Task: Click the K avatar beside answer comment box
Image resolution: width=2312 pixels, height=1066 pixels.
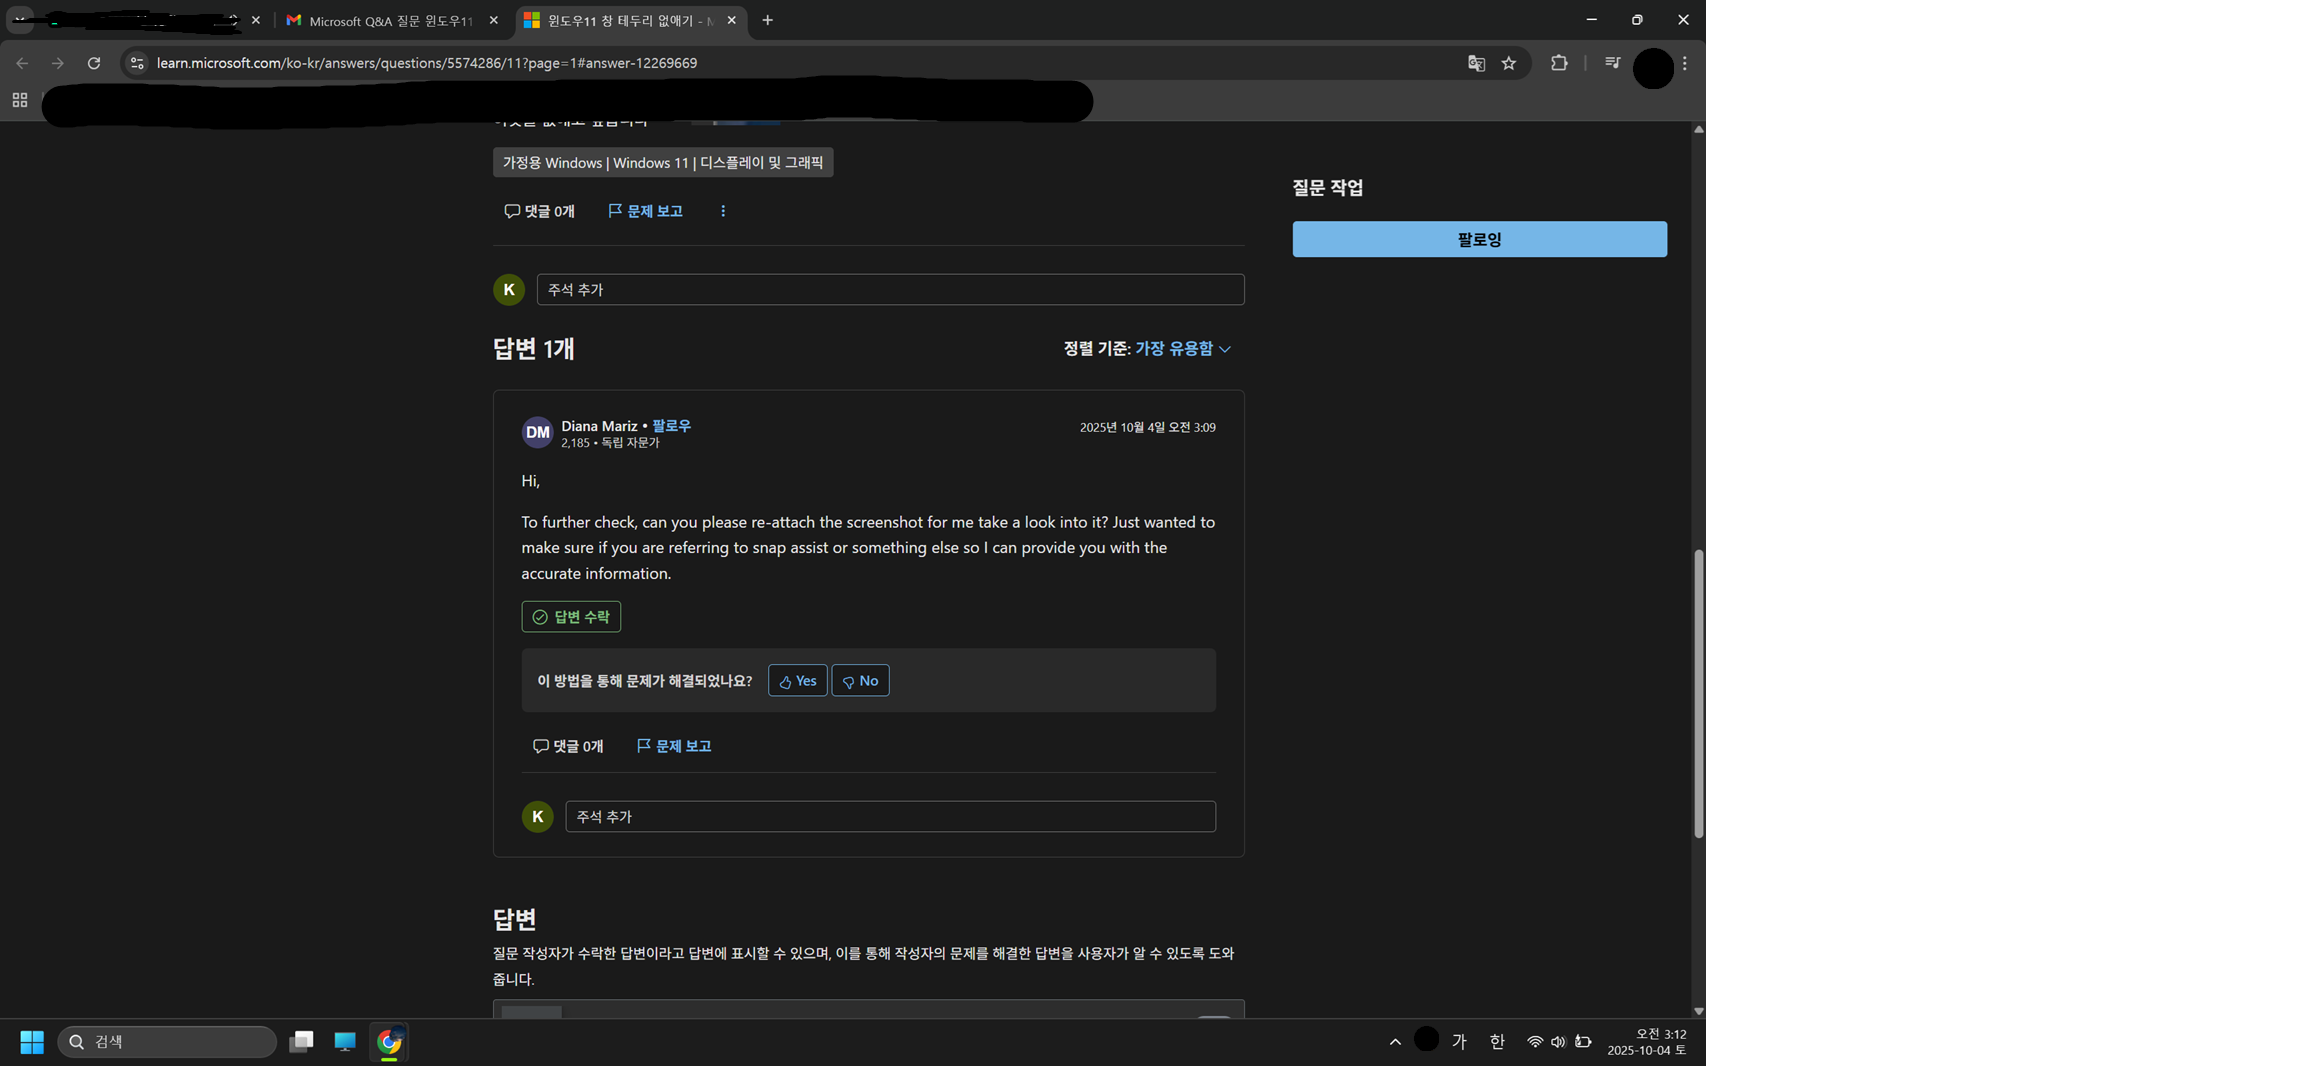Action: pos(538,816)
